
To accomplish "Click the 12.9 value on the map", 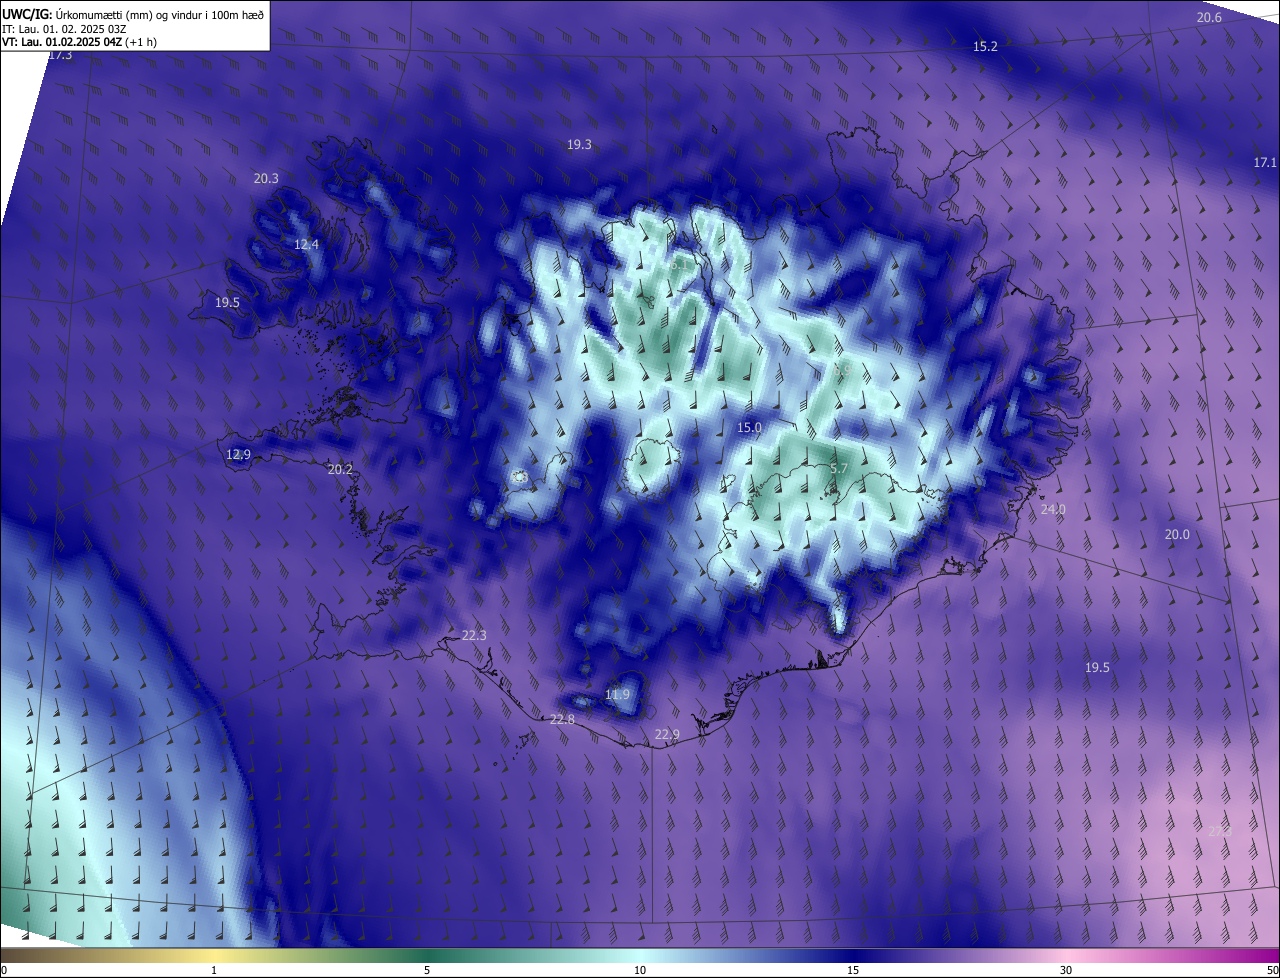I will click(238, 455).
